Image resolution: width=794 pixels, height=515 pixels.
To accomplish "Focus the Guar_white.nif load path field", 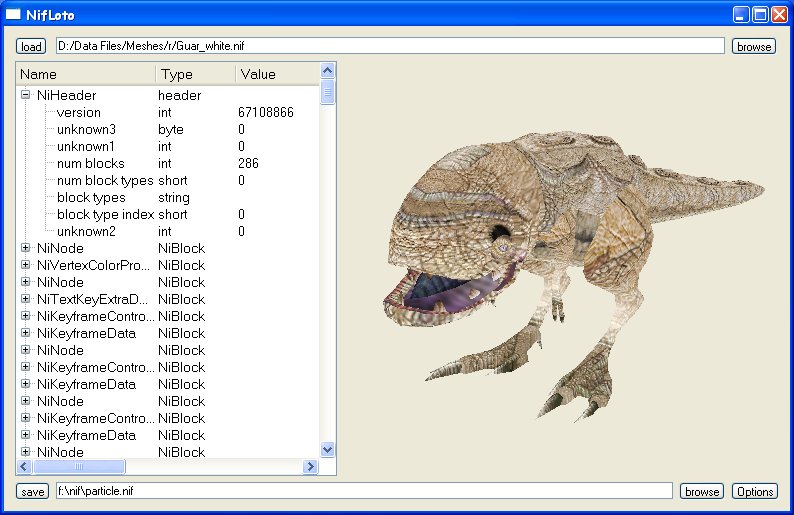I will click(x=390, y=46).
